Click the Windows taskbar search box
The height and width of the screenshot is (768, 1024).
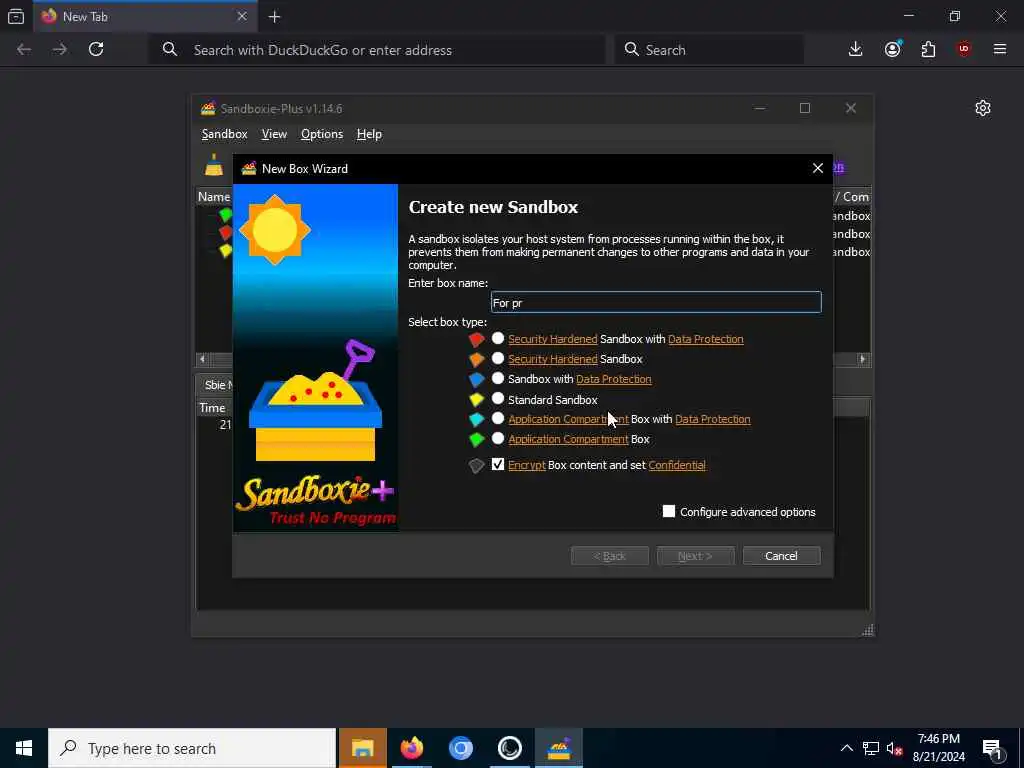(x=192, y=748)
